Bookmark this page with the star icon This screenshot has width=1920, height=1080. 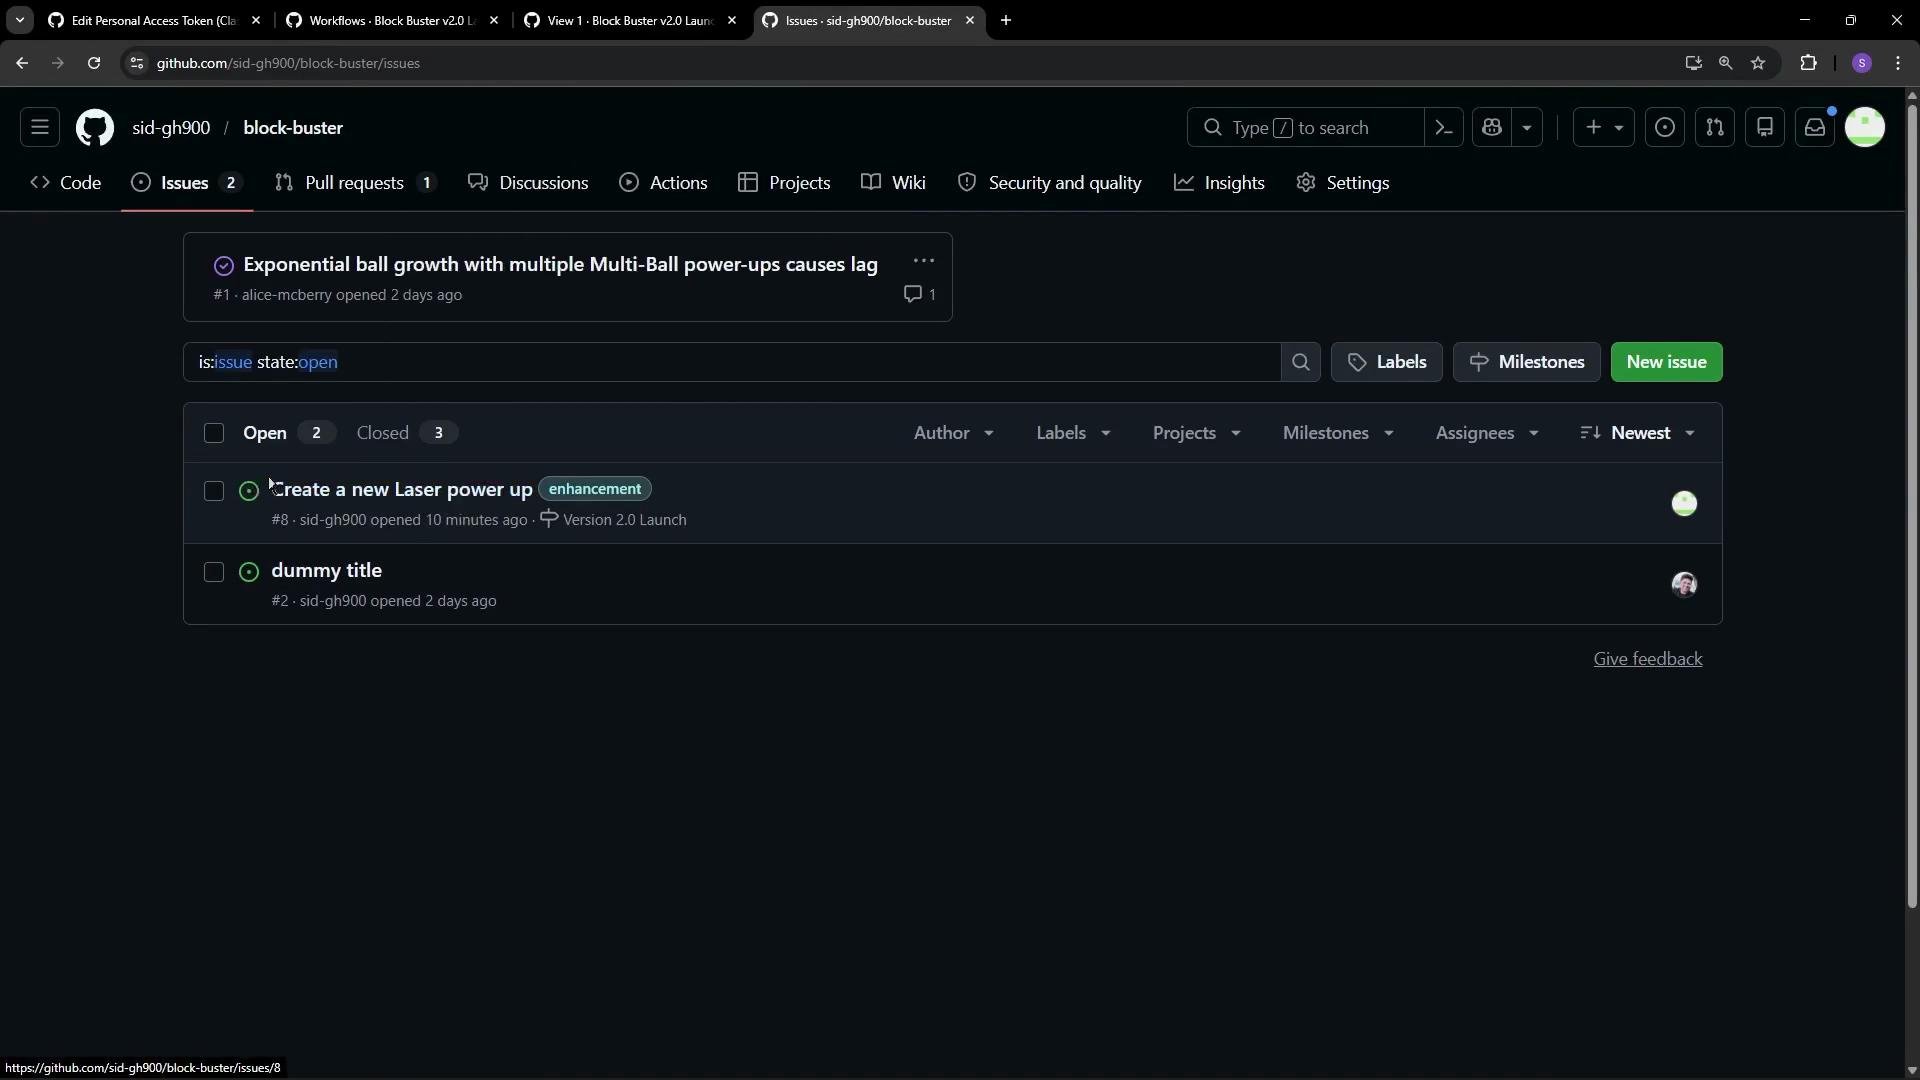pyautogui.click(x=1758, y=63)
